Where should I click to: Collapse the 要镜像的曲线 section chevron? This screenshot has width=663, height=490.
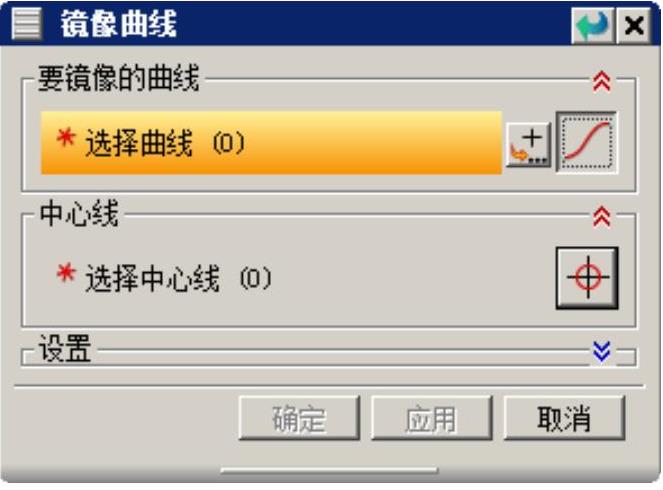pyautogui.click(x=602, y=81)
